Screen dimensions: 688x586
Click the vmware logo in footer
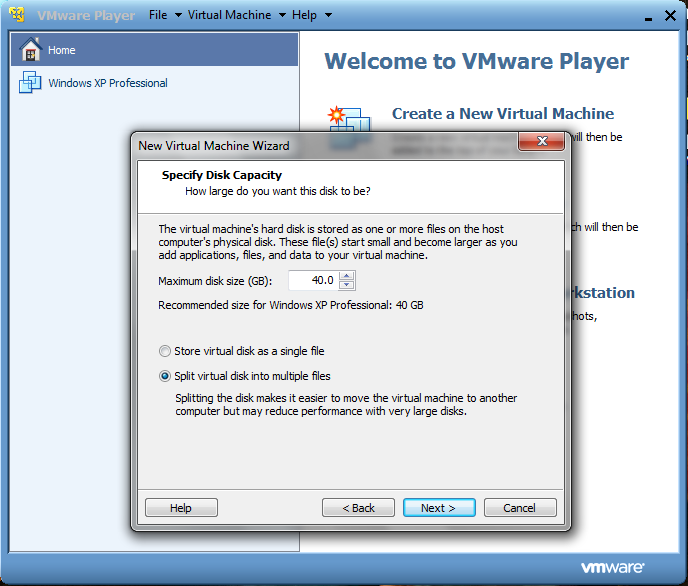click(613, 567)
